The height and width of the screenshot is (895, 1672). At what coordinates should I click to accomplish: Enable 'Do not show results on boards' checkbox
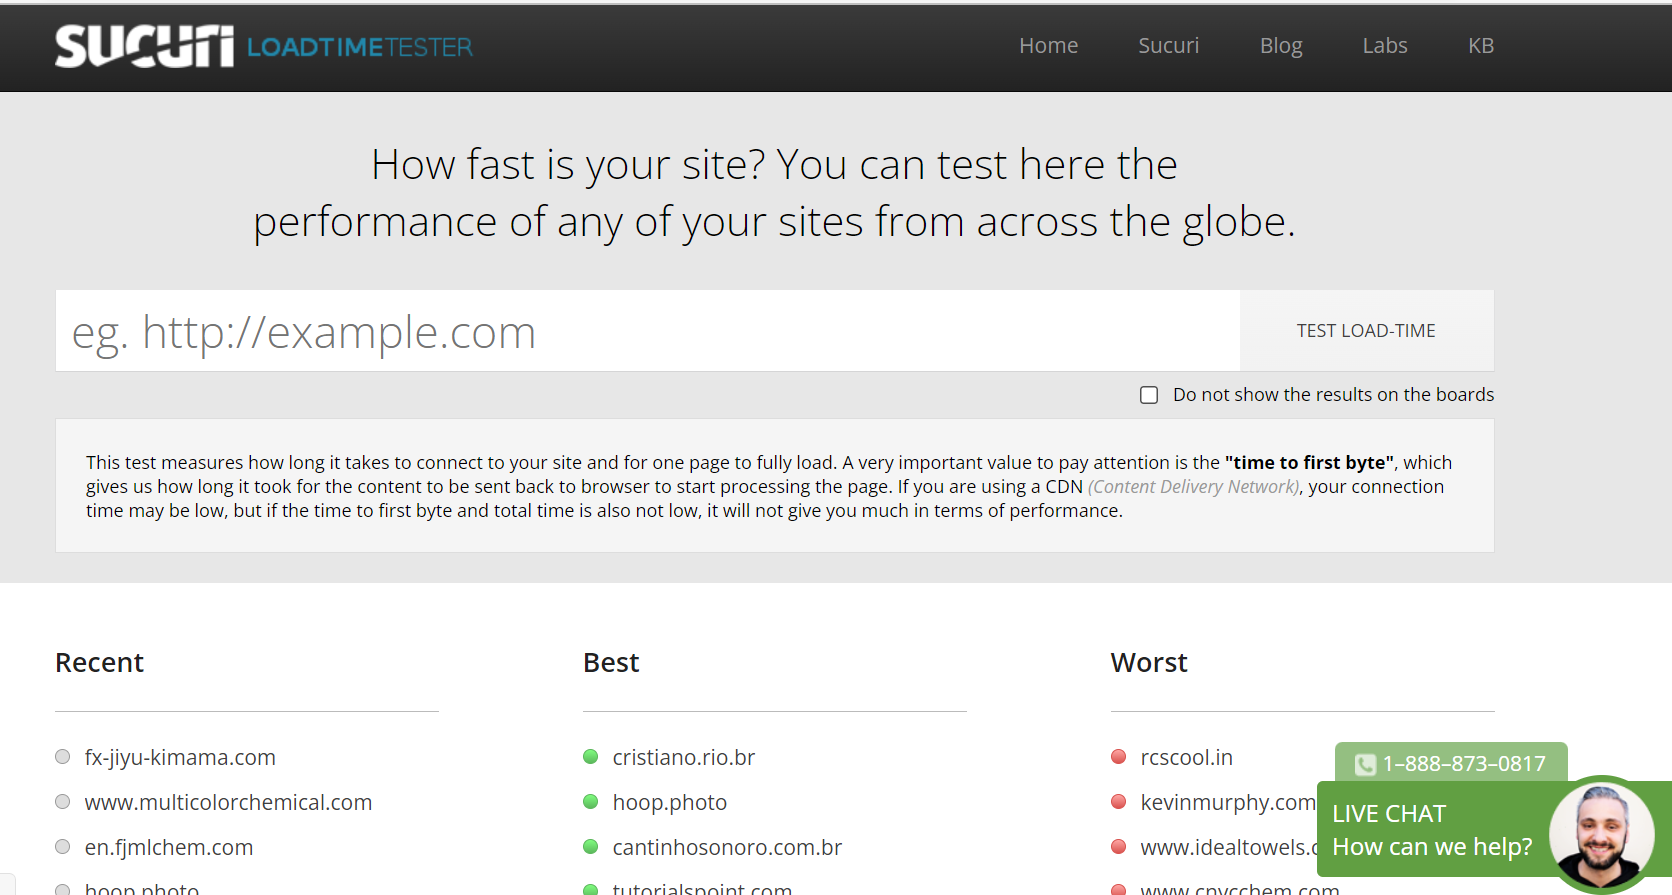(1149, 395)
